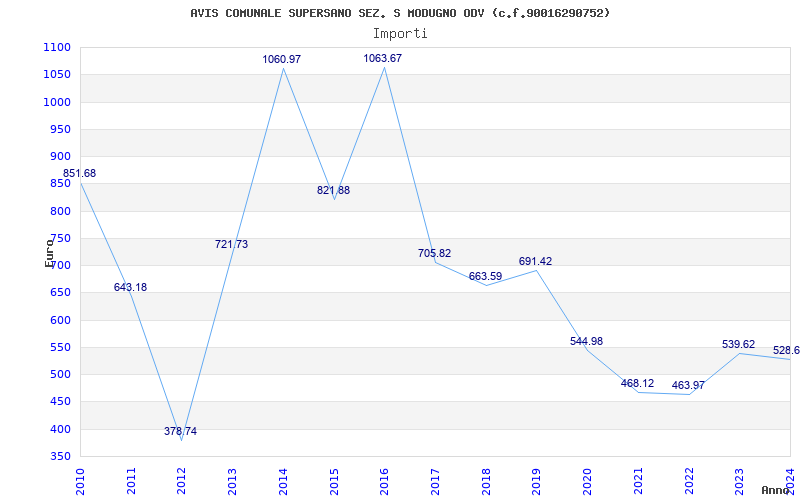
Task: Click the 2020 x-axis year label
Action: click(587, 481)
